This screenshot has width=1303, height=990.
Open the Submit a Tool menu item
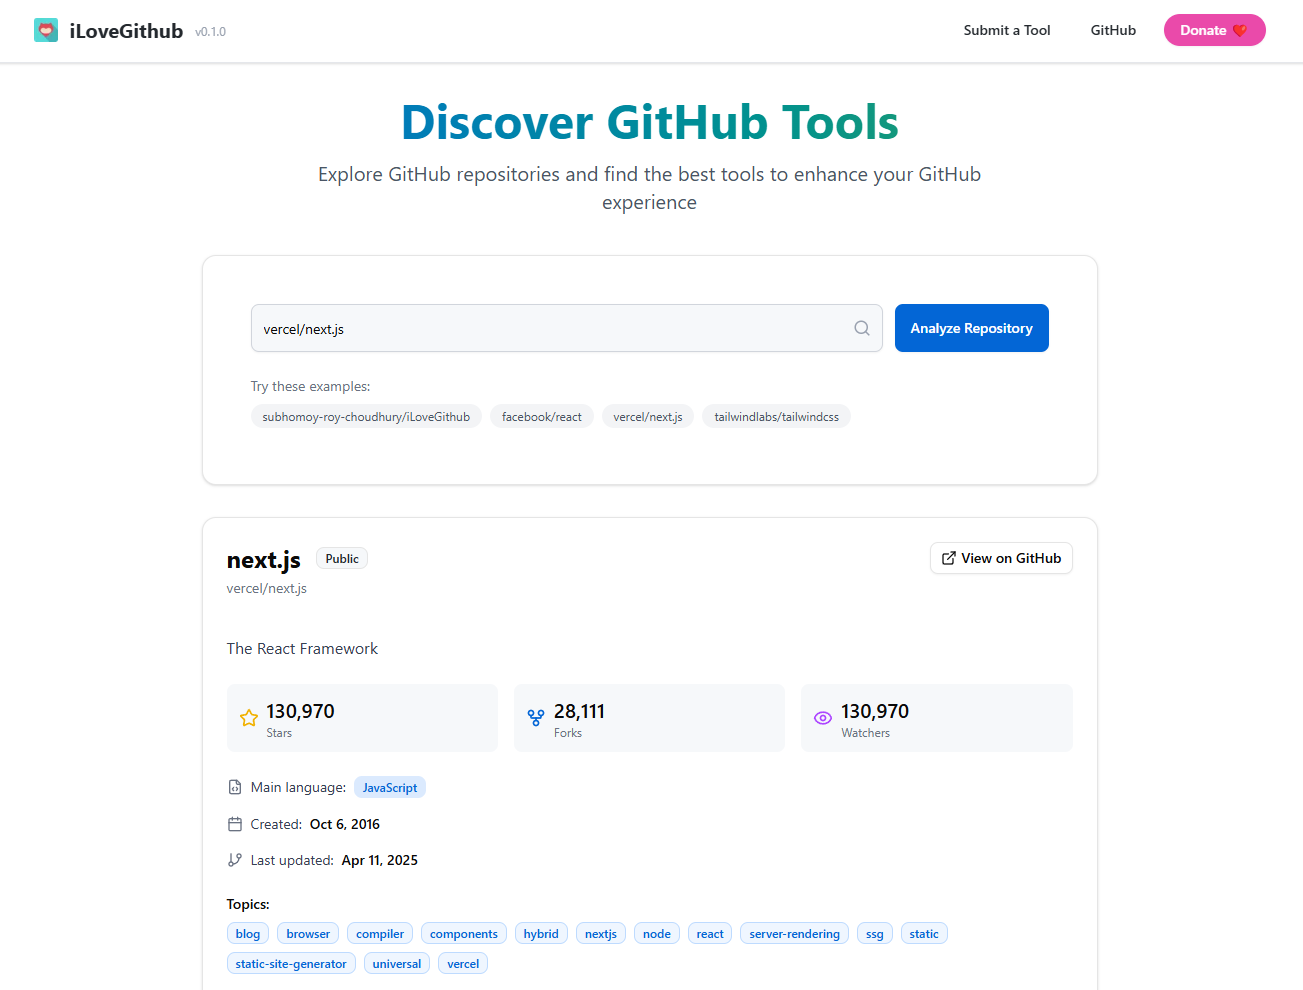pos(1006,30)
